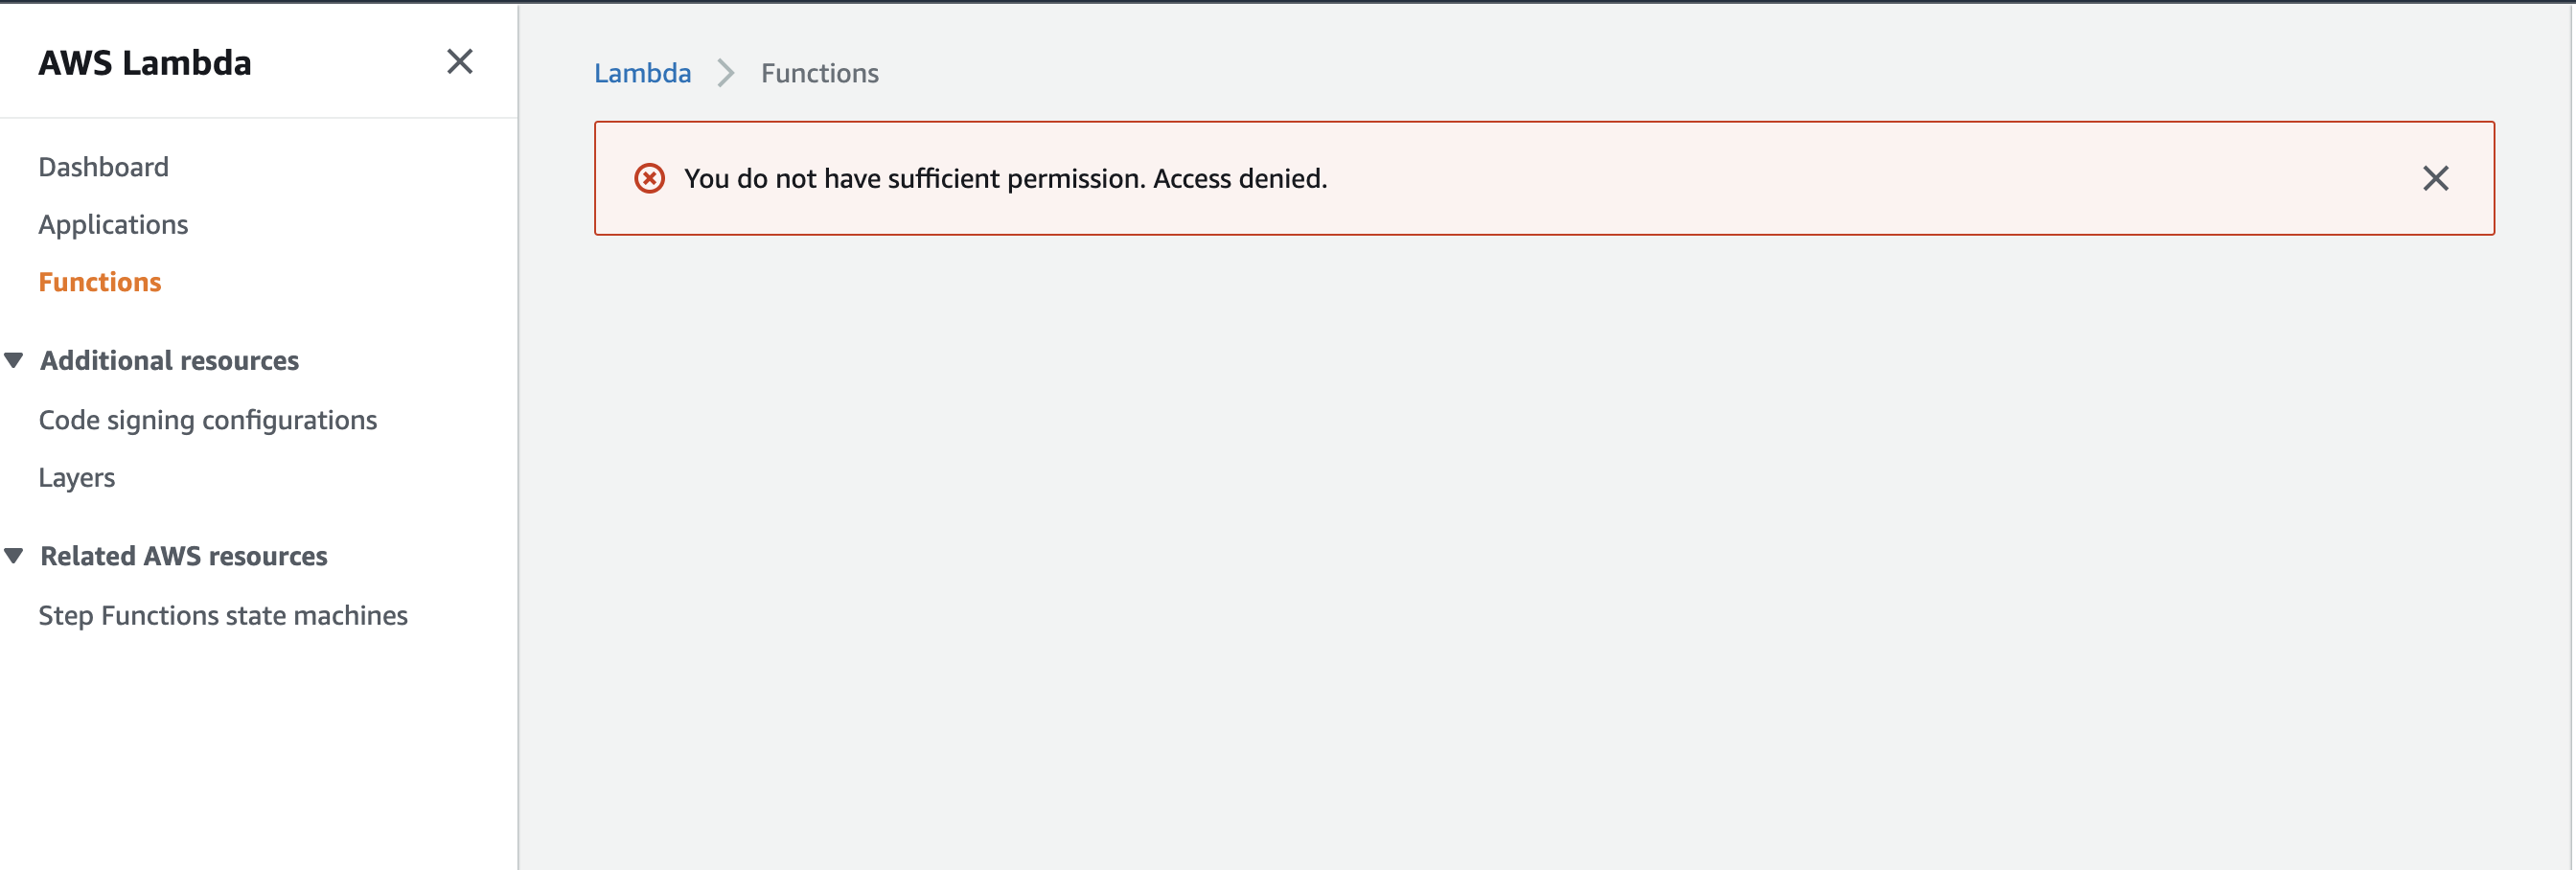
Task: Click the Related AWS resources heading
Action: (183, 555)
